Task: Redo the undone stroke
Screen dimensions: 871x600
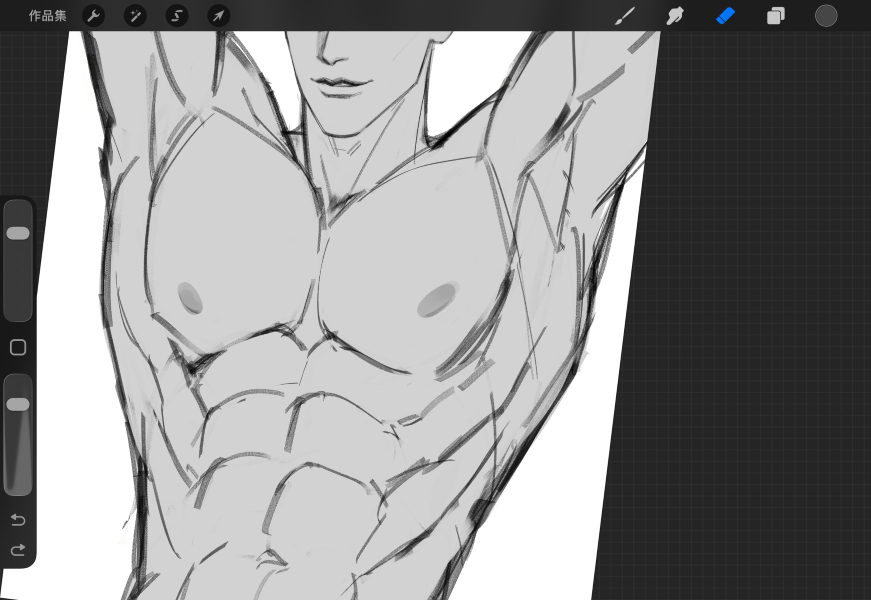Action: click(x=18, y=550)
